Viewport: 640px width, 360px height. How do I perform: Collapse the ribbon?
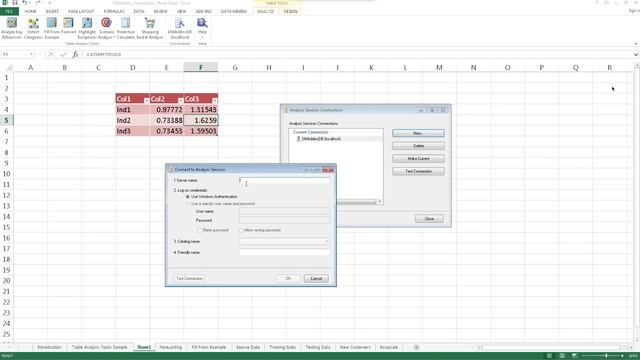636,43
